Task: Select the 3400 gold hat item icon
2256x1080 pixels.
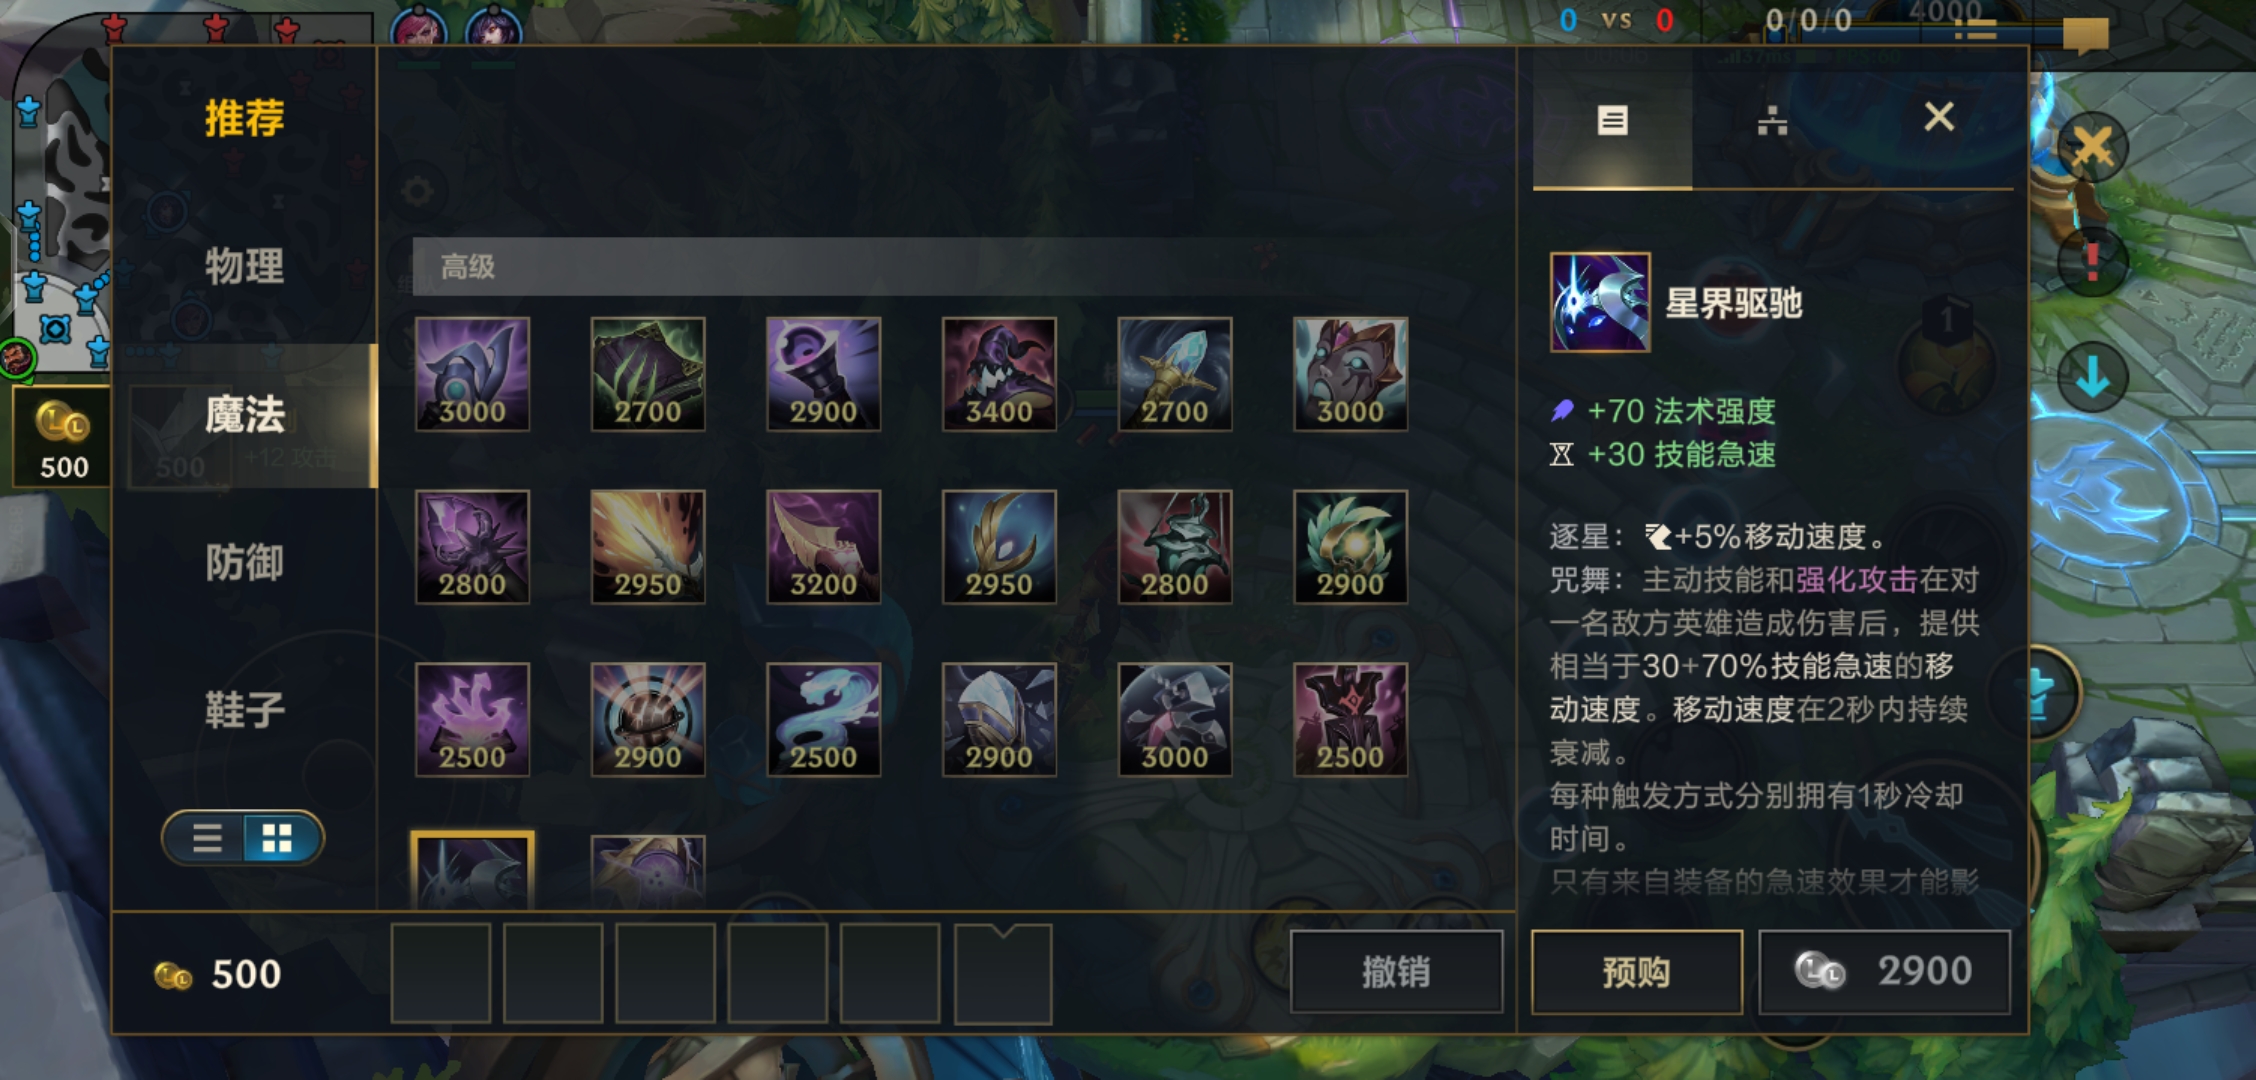Action: click(x=999, y=374)
